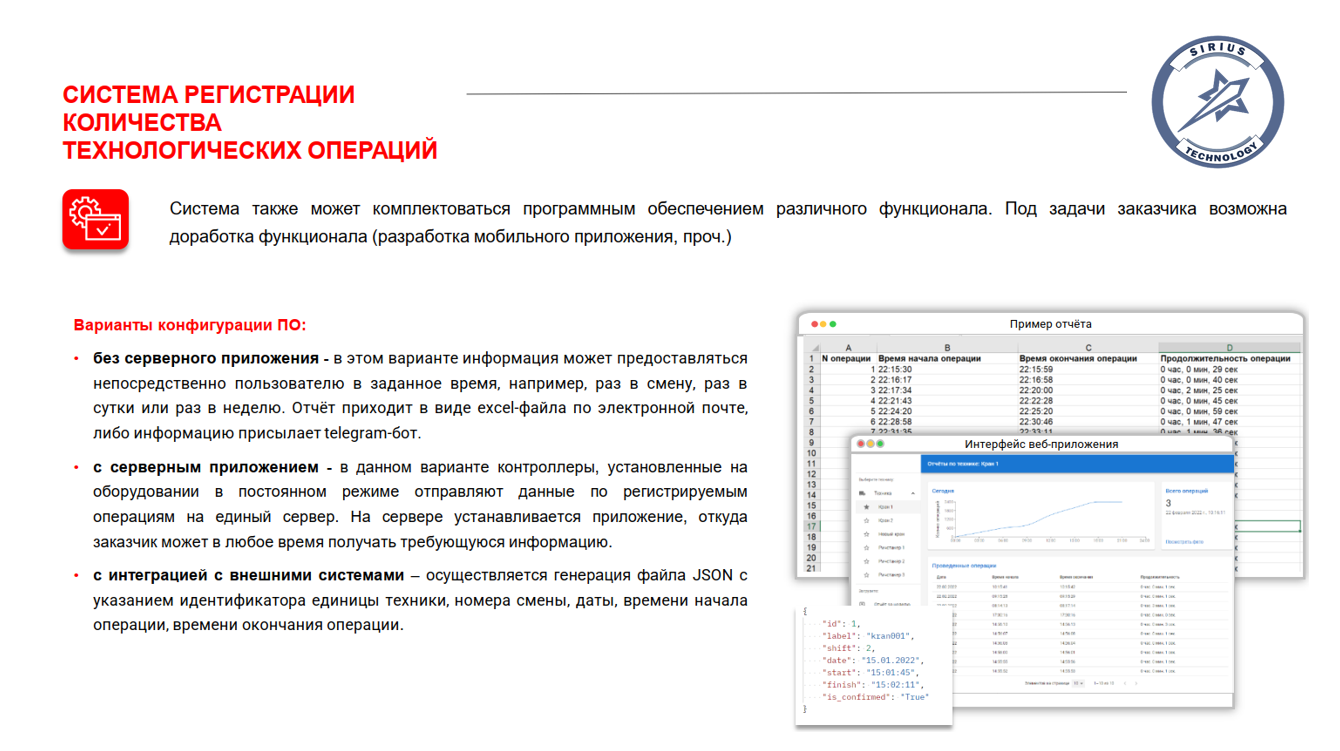Viewport: 1340px width, 751px height.
Task: Select column C header in report spreadsheet
Action: [1088, 348]
